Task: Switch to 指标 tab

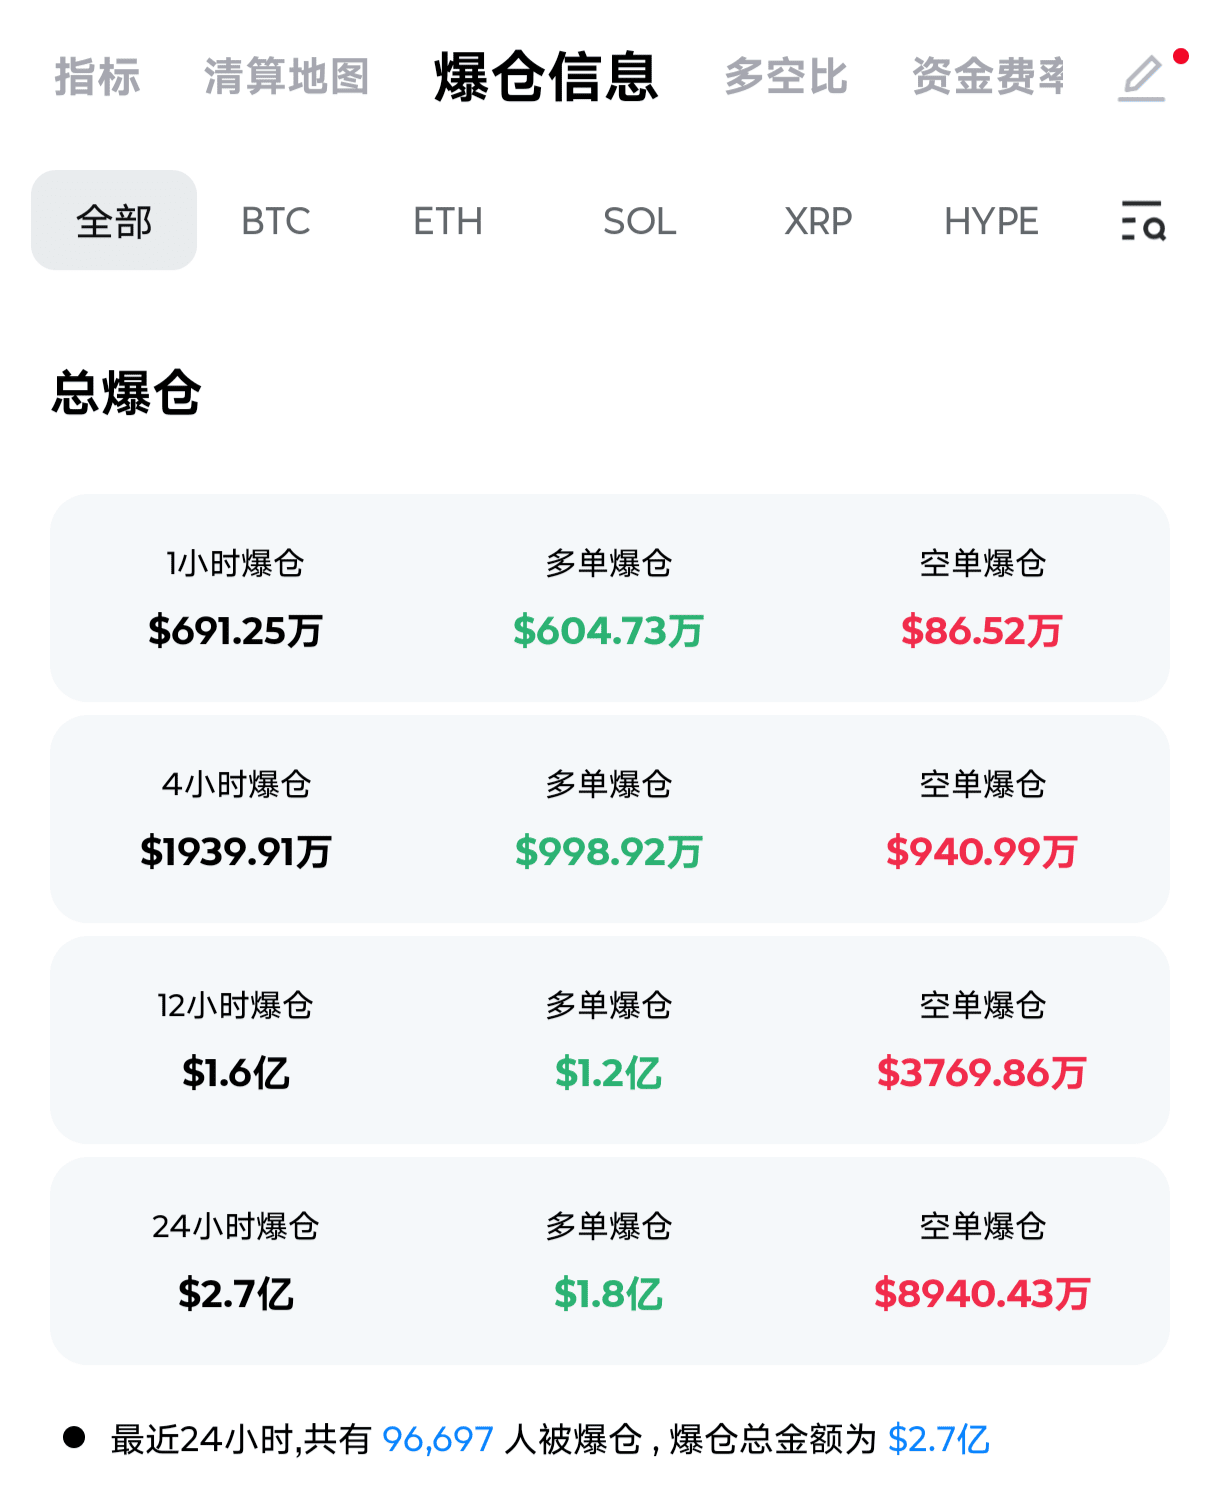Action: click(97, 77)
